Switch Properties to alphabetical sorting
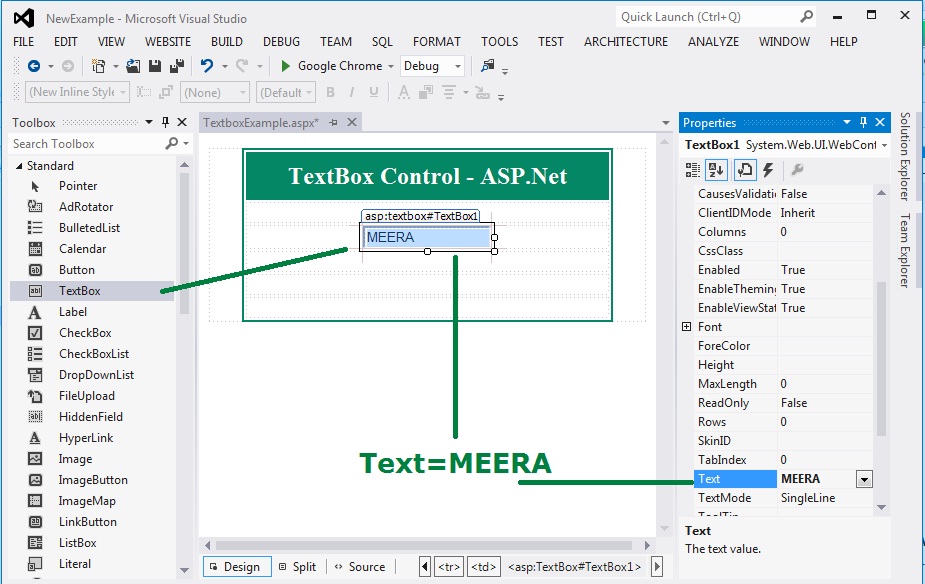This screenshot has width=925, height=584. coord(717,170)
